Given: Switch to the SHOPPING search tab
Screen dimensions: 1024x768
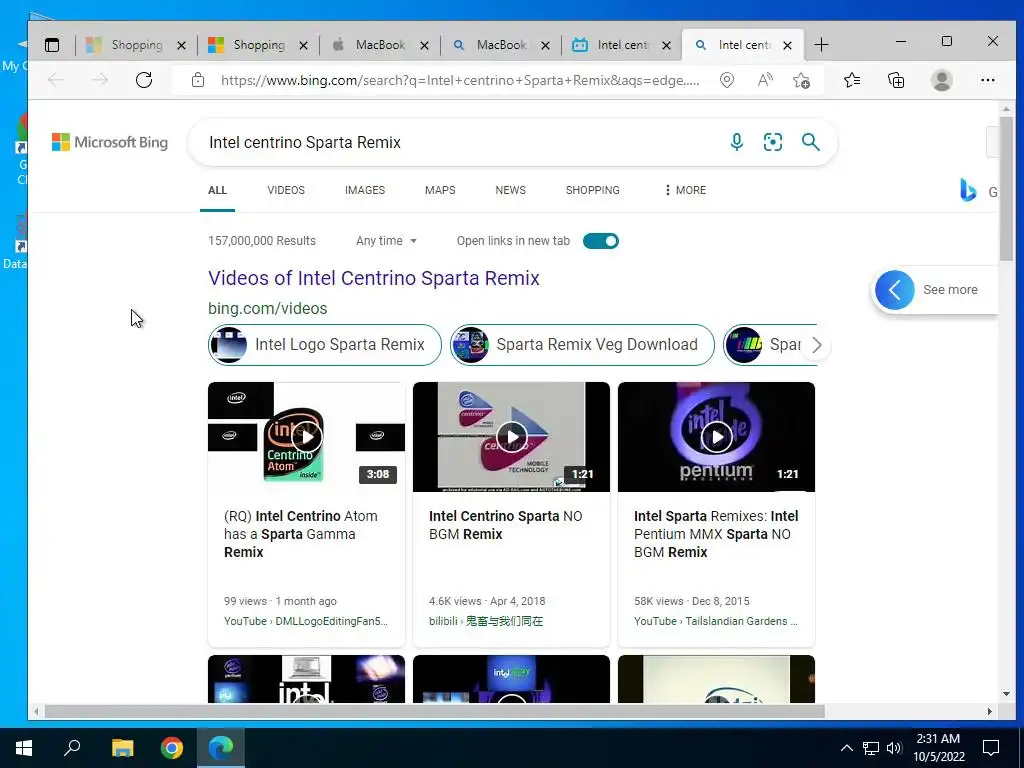Looking at the screenshot, I should (x=593, y=190).
